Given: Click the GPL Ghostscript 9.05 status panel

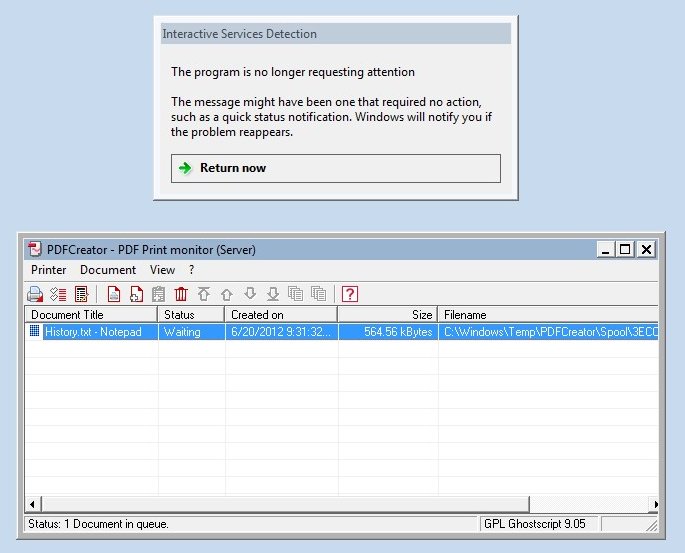Looking at the screenshot, I should (539, 524).
